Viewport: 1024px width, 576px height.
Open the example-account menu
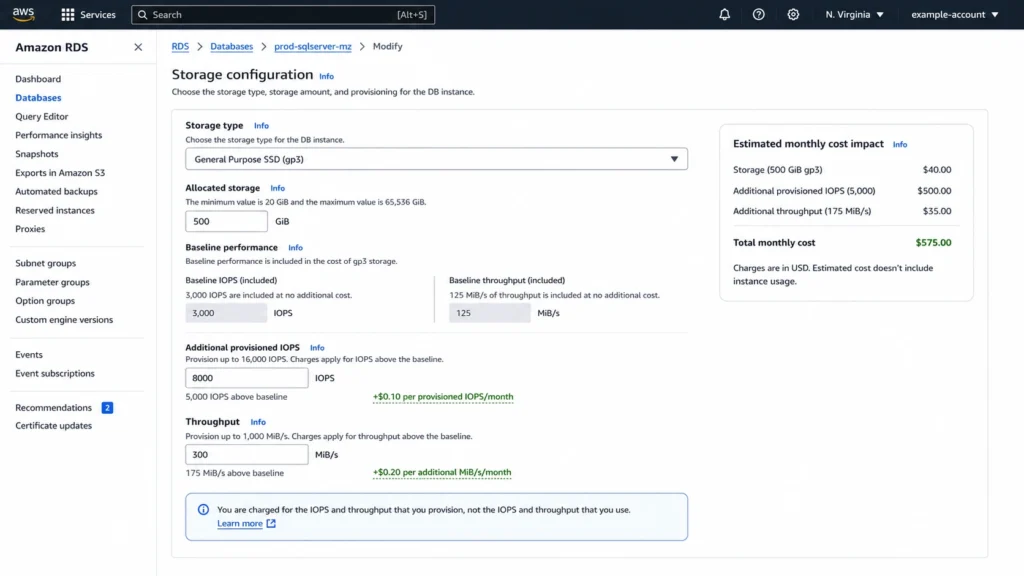pyautogui.click(x=955, y=14)
